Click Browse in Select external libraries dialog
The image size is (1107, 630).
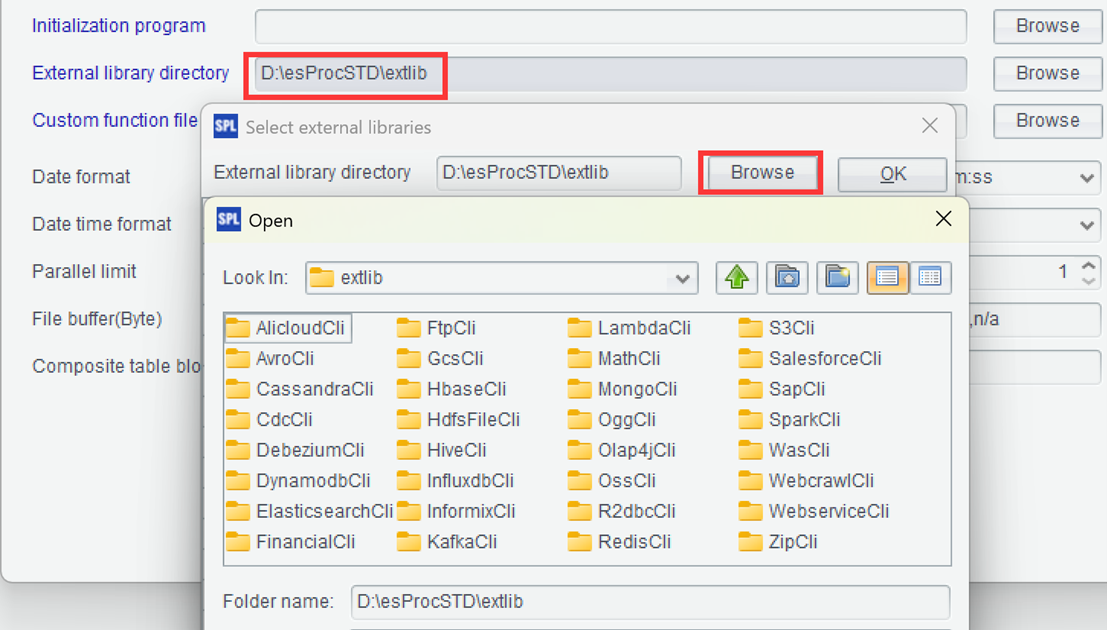(x=761, y=173)
